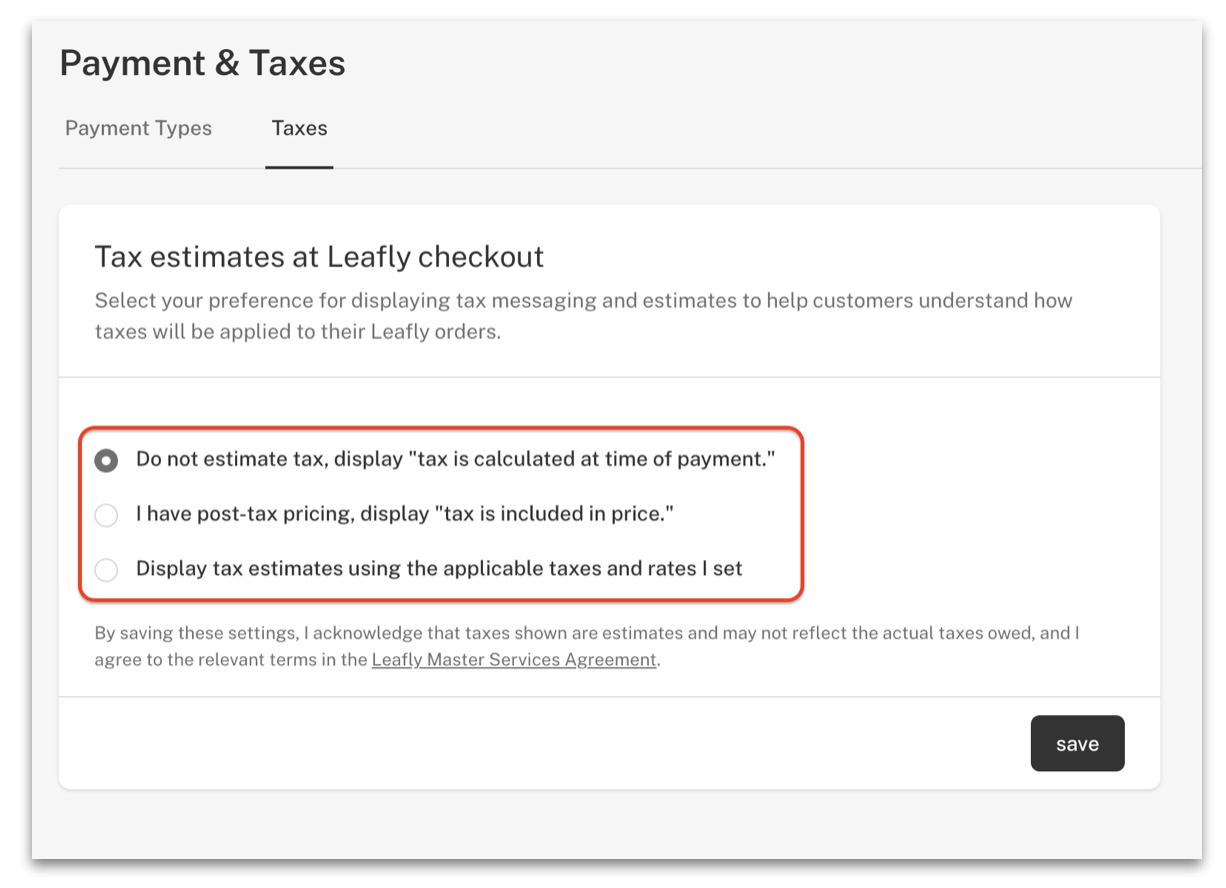Click the underline indicator beneath the Taxes tab
The height and width of the screenshot is (888, 1226).
(299, 167)
